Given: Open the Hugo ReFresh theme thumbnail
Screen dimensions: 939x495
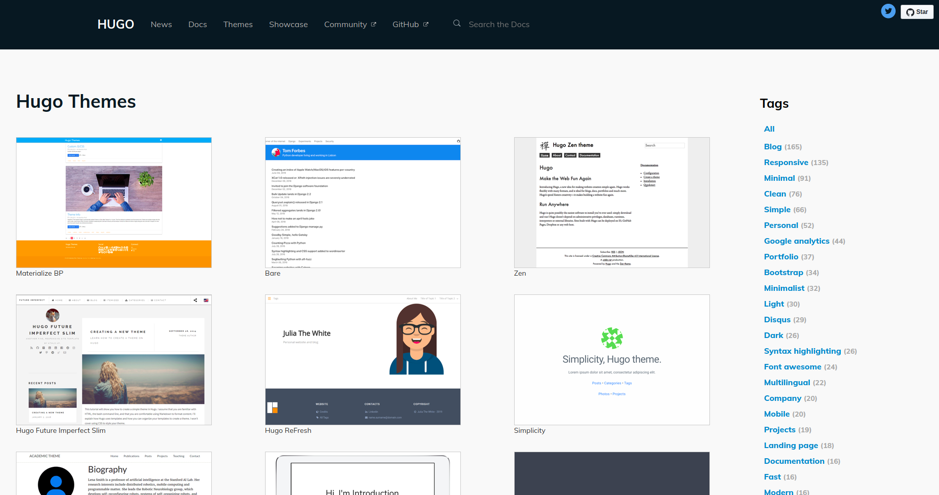Looking at the screenshot, I should (363, 360).
